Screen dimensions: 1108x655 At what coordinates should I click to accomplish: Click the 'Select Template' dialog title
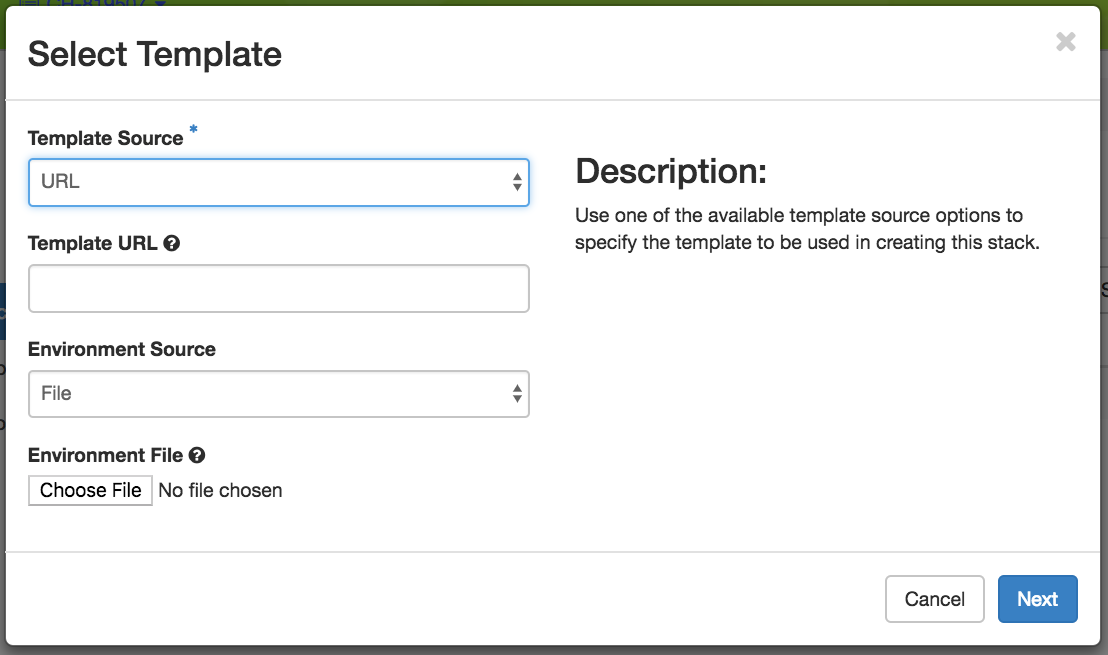pyautogui.click(x=155, y=54)
